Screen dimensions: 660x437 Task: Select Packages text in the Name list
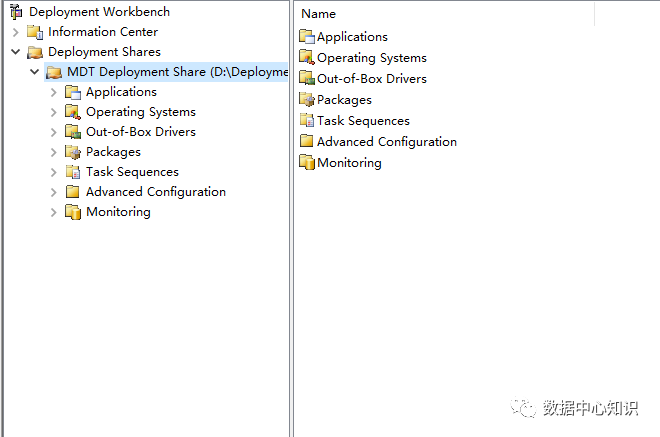344,100
